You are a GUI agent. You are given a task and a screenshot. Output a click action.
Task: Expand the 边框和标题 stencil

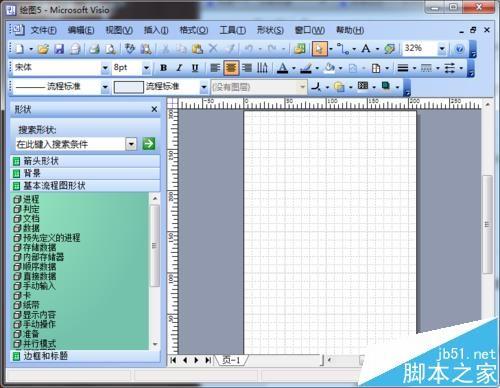85,356
